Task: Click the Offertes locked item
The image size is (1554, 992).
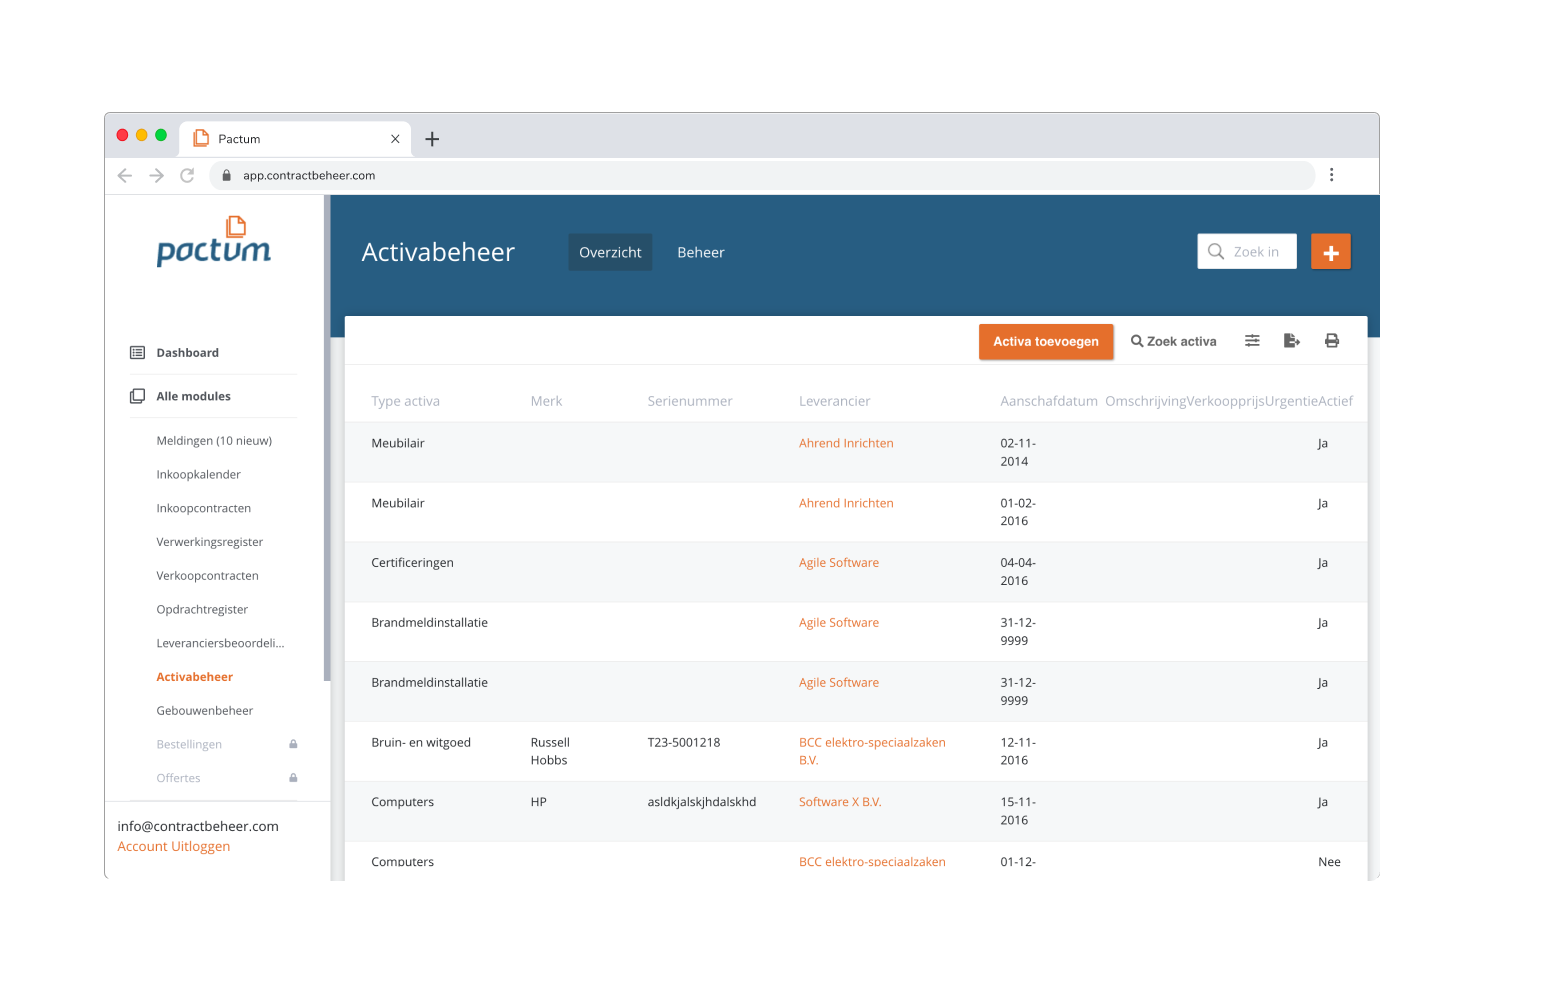Action: [x=178, y=778]
